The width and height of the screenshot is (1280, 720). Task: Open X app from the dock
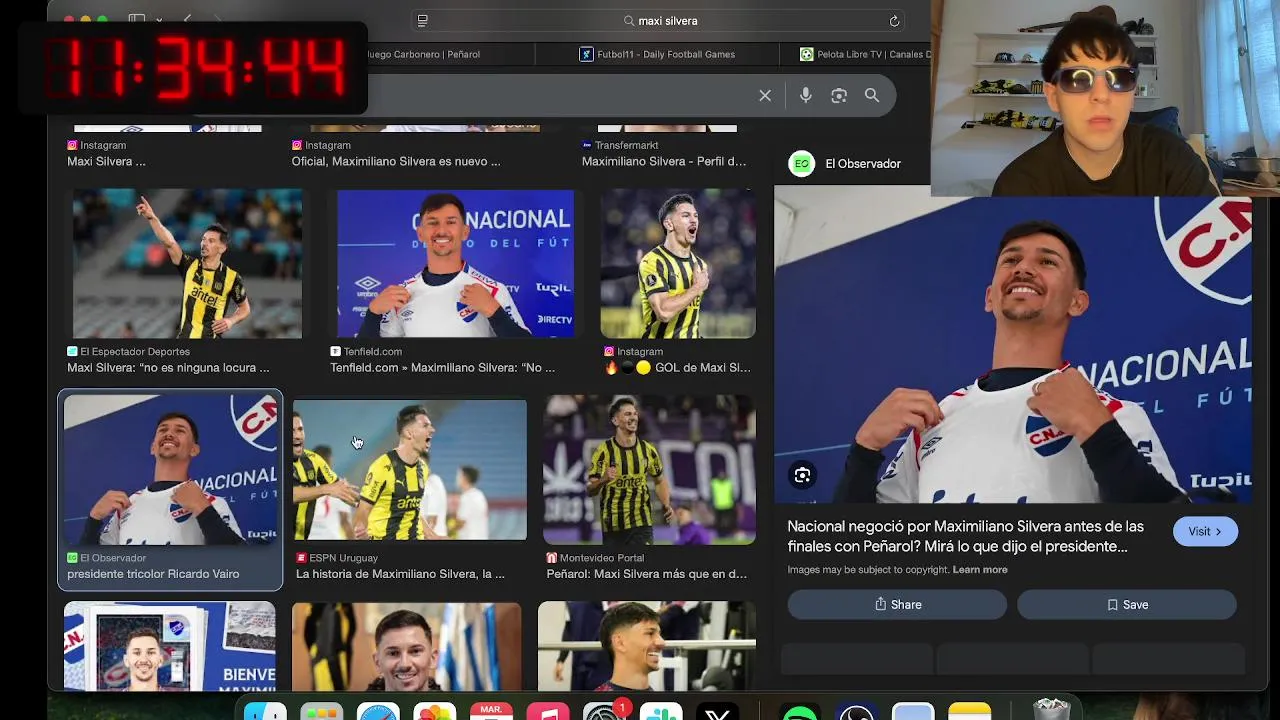(x=718, y=712)
